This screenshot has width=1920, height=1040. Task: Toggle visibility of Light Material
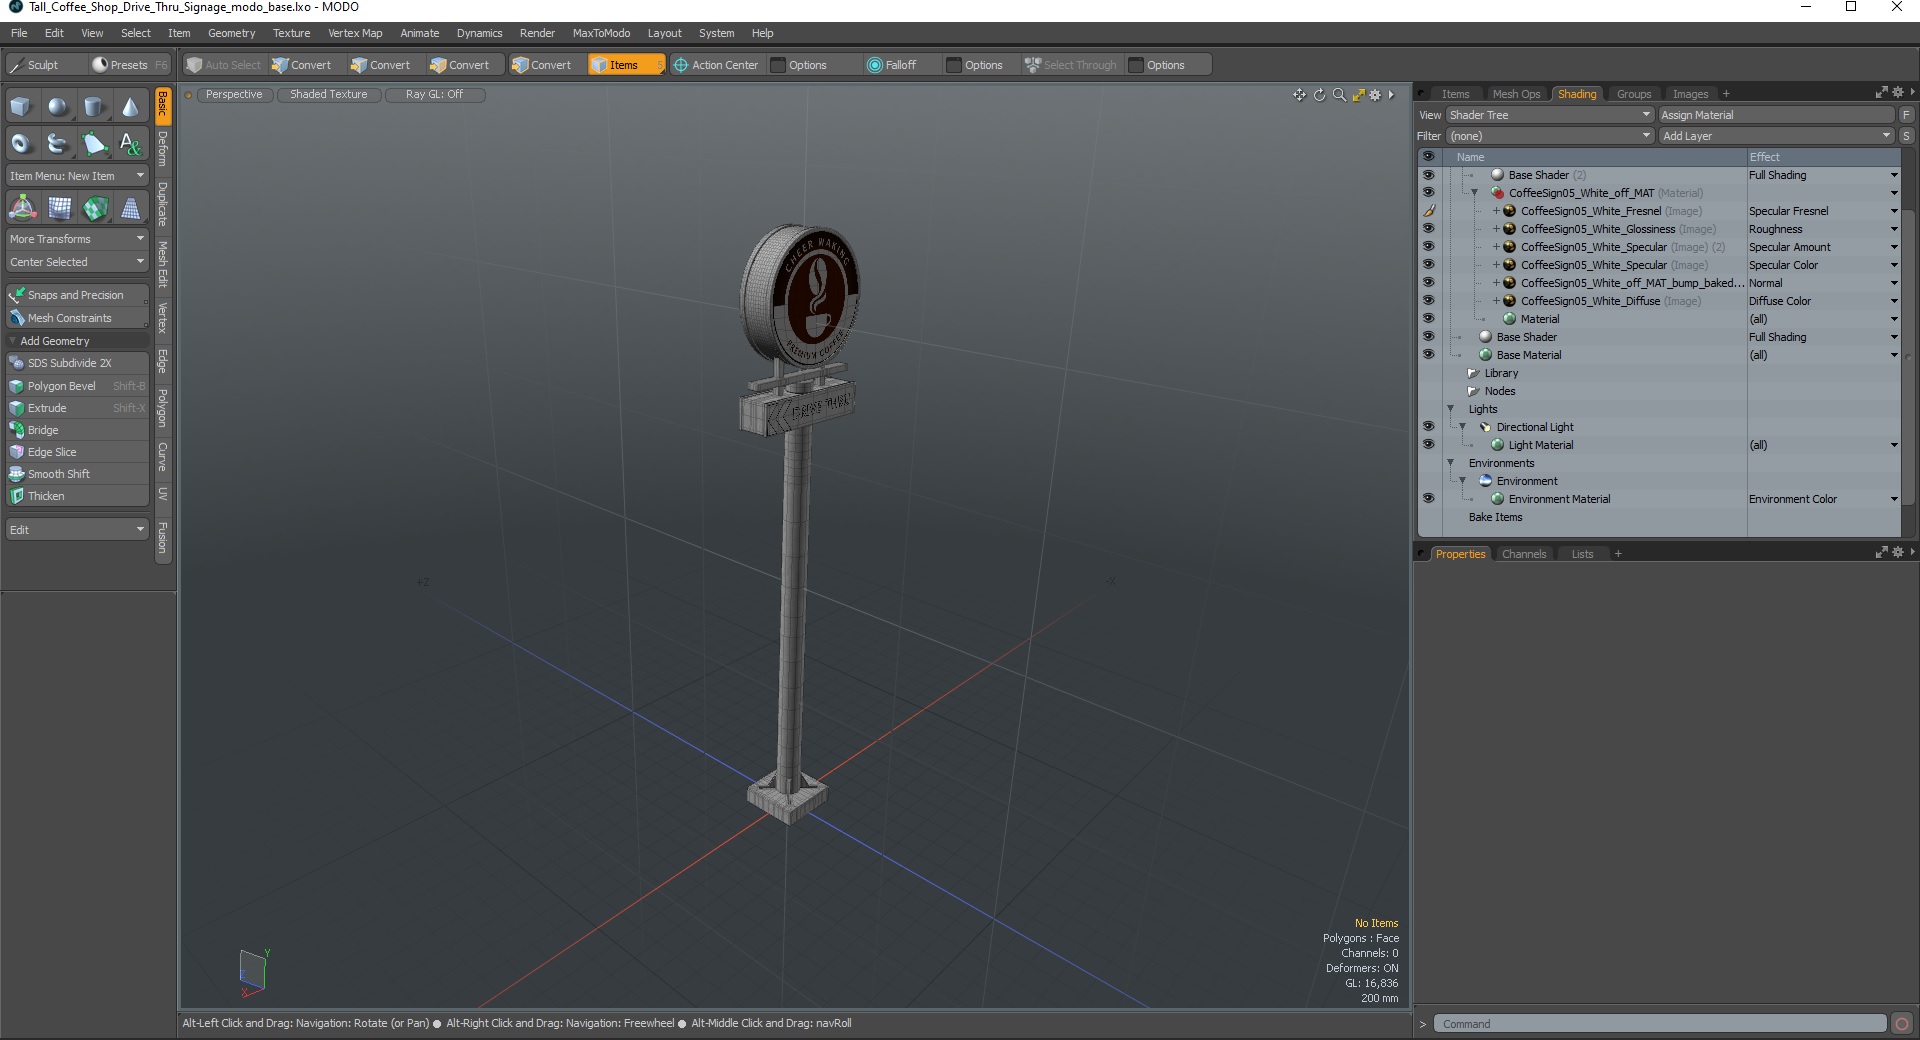tap(1428, 445)
